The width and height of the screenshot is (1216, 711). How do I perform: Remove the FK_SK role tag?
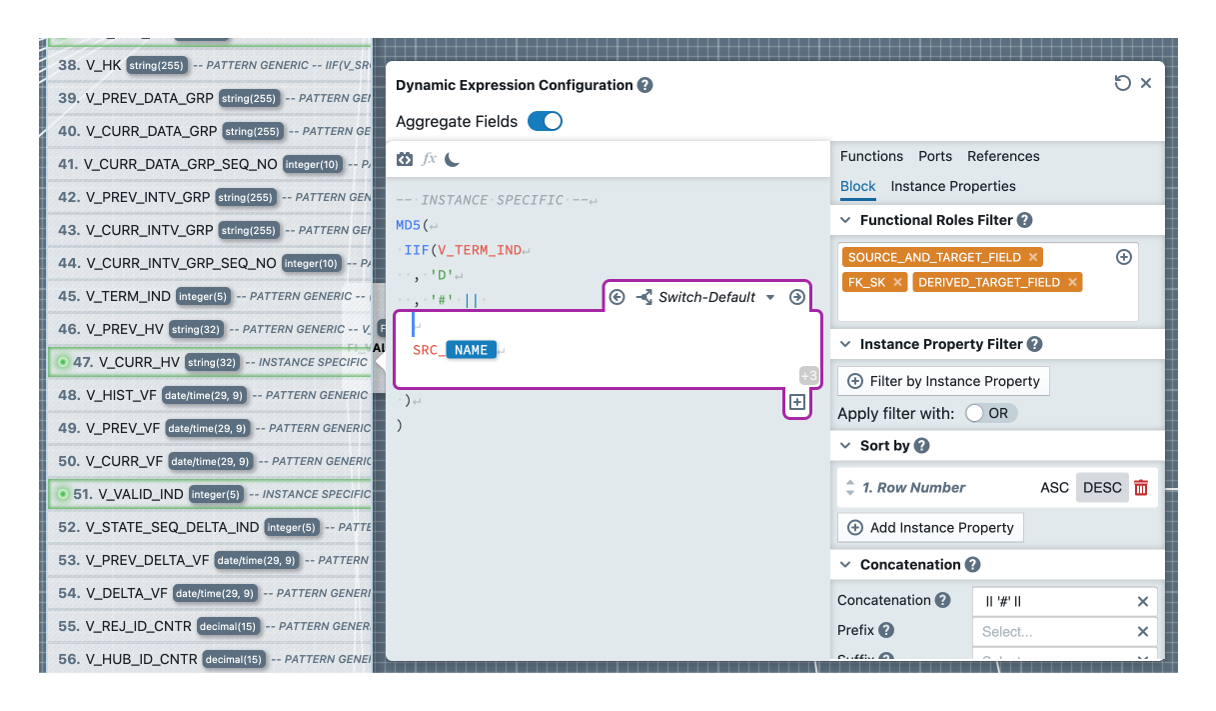coord(898,283)
